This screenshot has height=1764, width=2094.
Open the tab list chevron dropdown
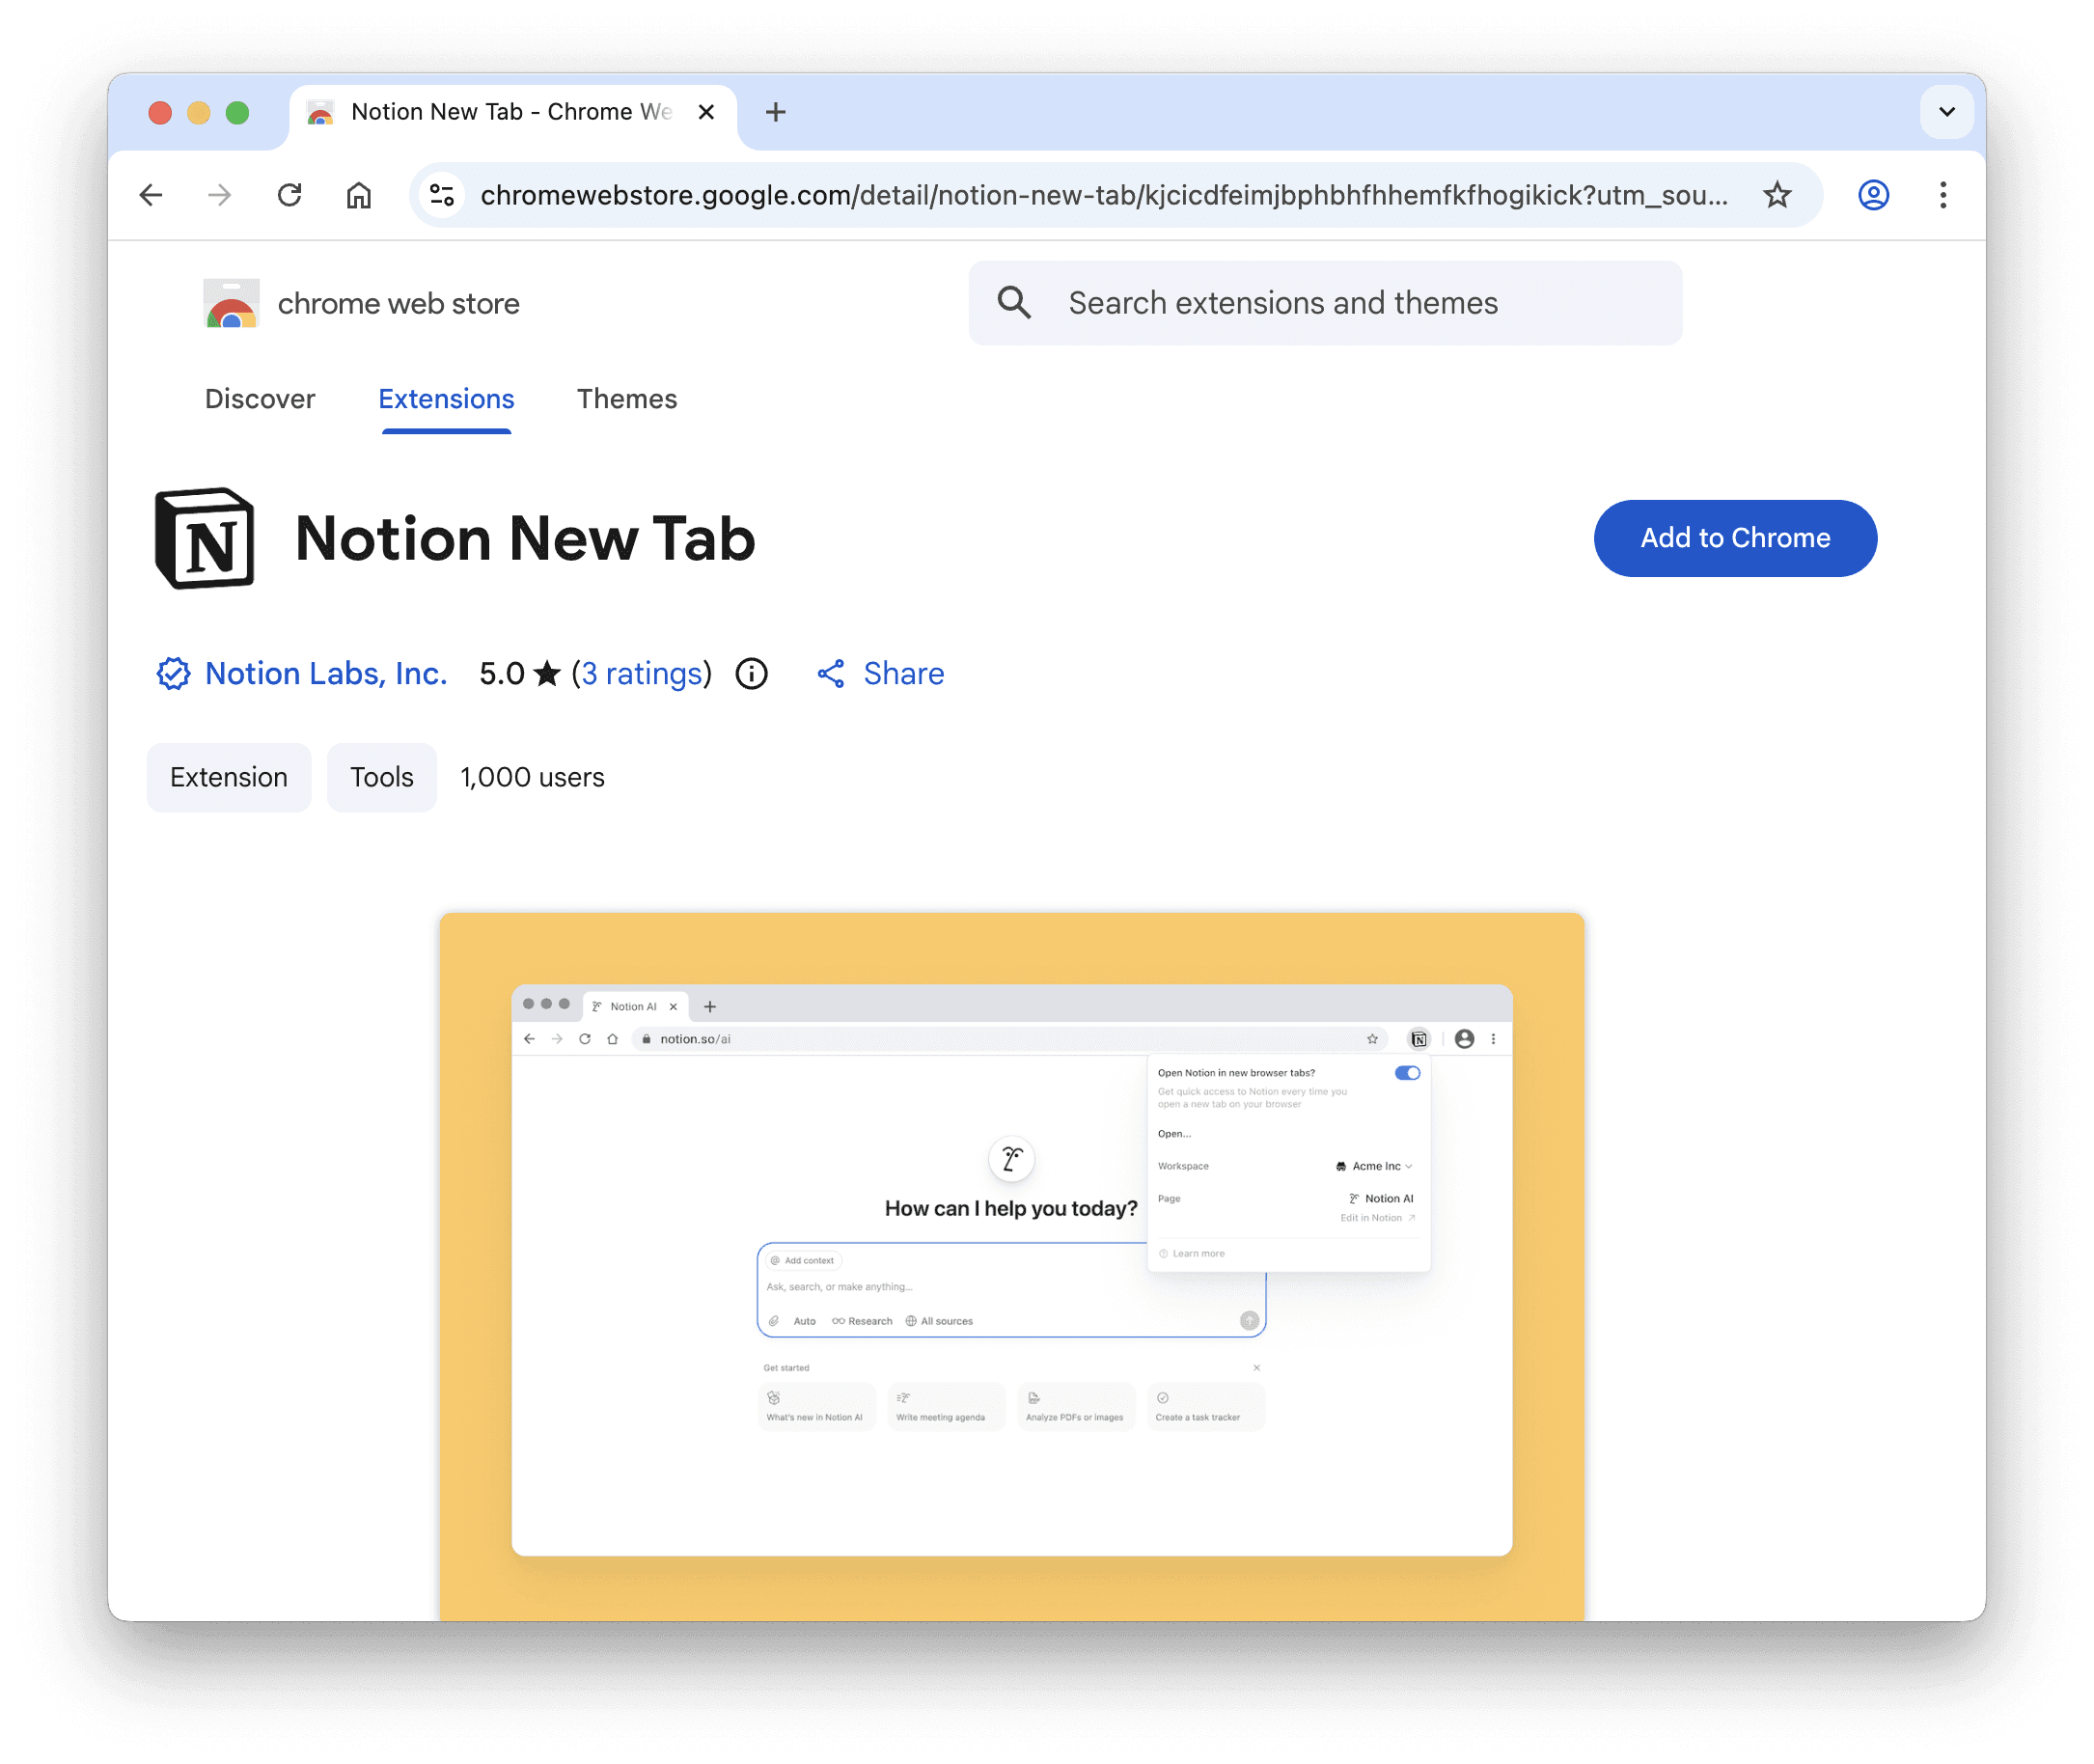[1945, 111]
